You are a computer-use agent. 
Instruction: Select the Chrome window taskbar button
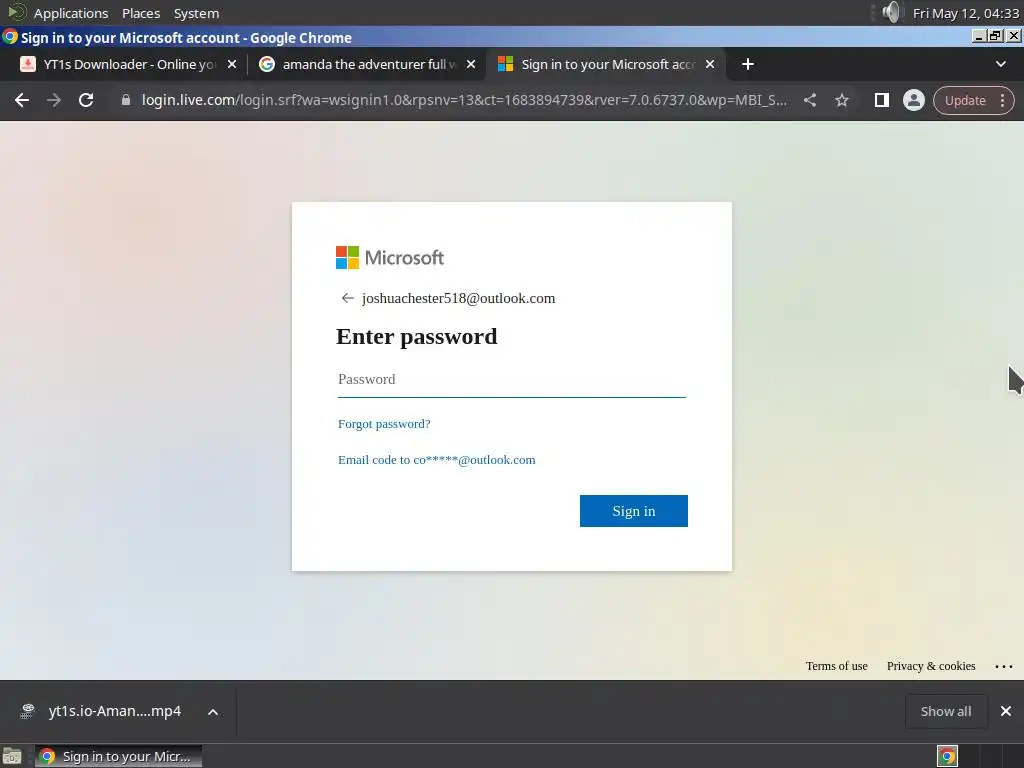(118, 756)
